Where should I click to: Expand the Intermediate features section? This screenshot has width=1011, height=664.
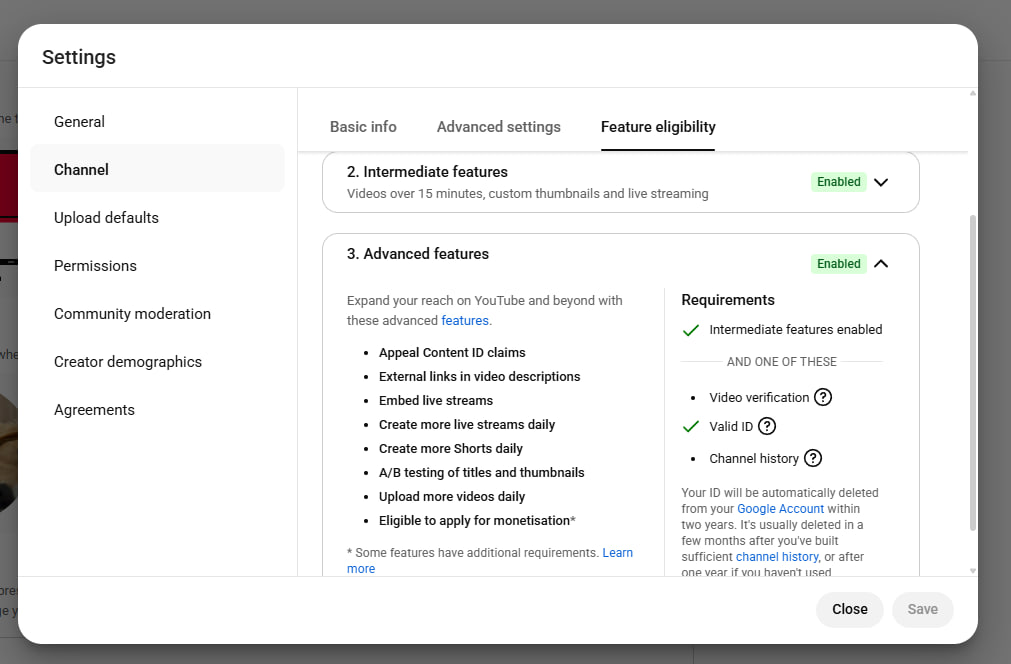(881, 182)
